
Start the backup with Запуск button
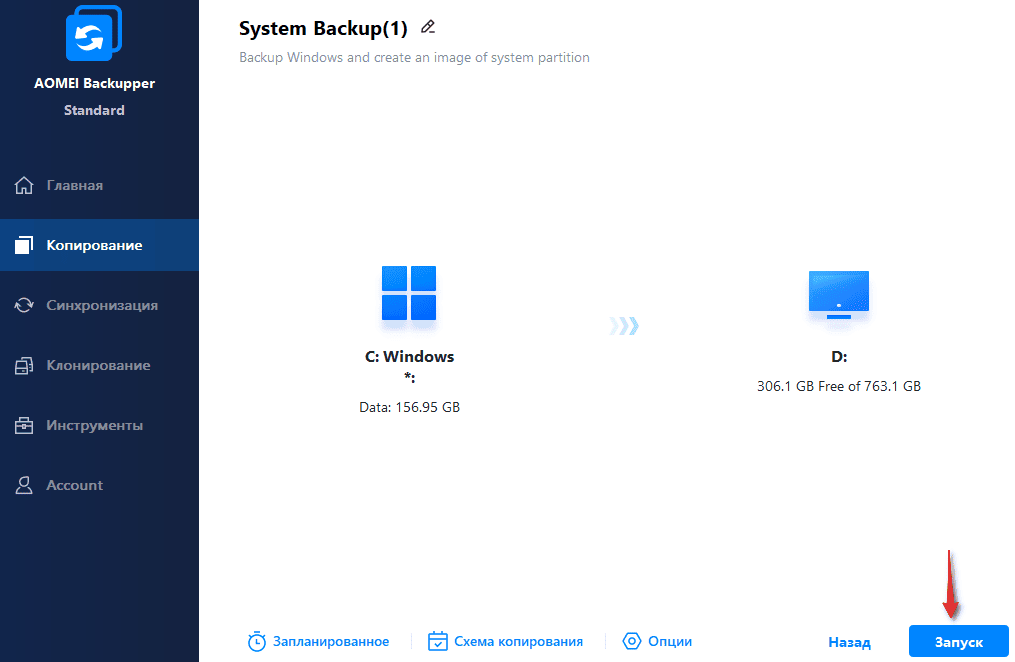pyautogui.click(x=959, y=641)
